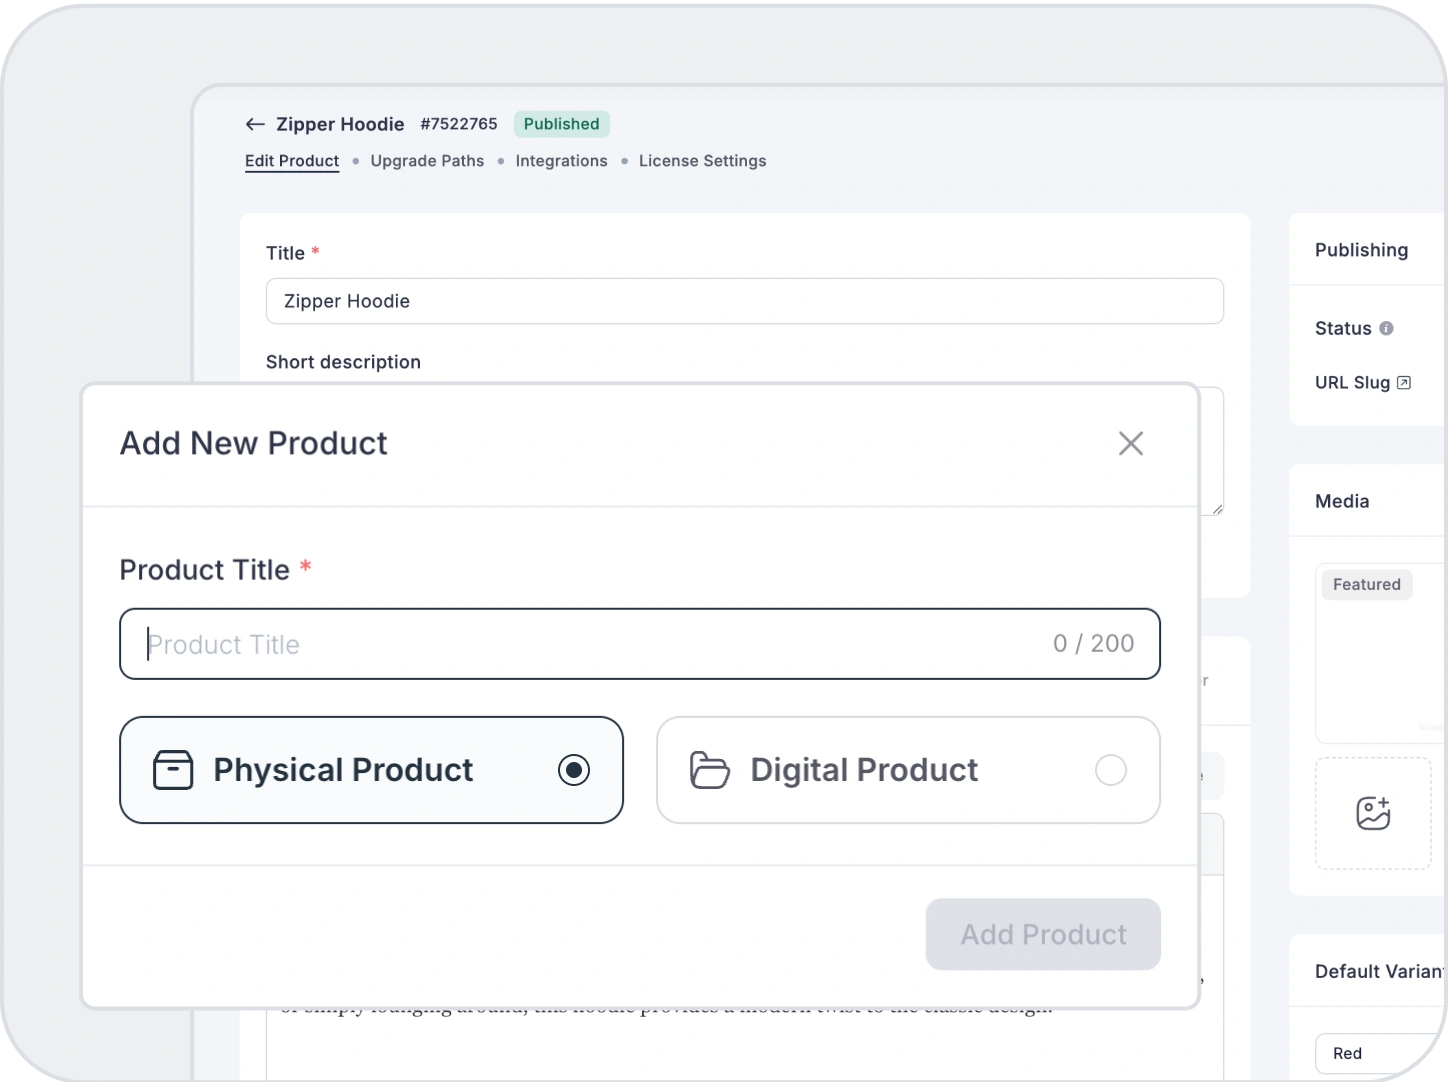The image size is (1448, 1082).
Task: Open the License Settings tab
Action: [x=702, y=161]
